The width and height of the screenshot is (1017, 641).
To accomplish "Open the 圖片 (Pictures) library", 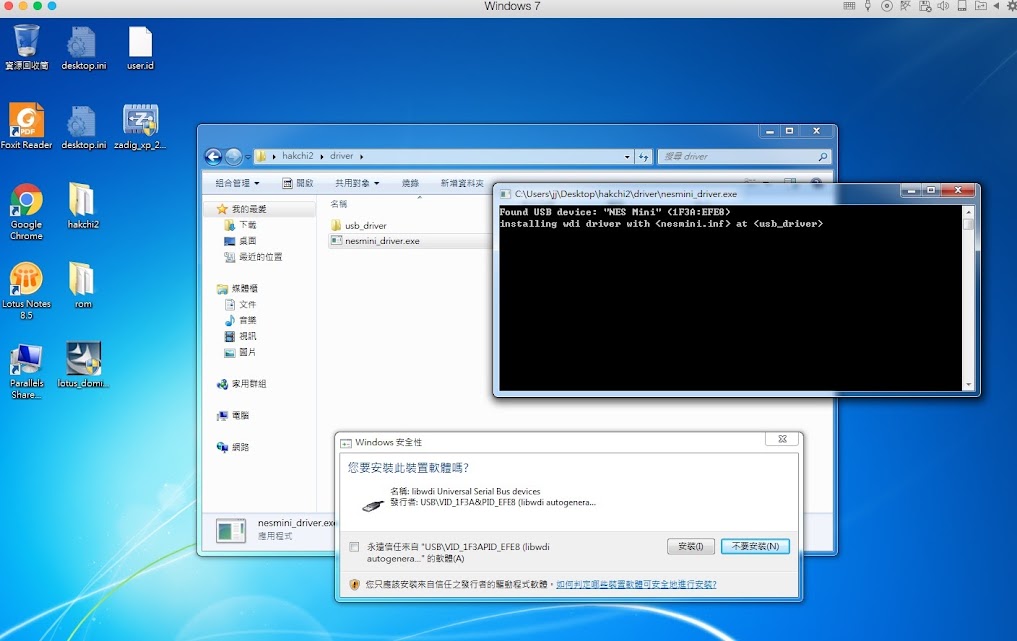I will tap(240, 352).
